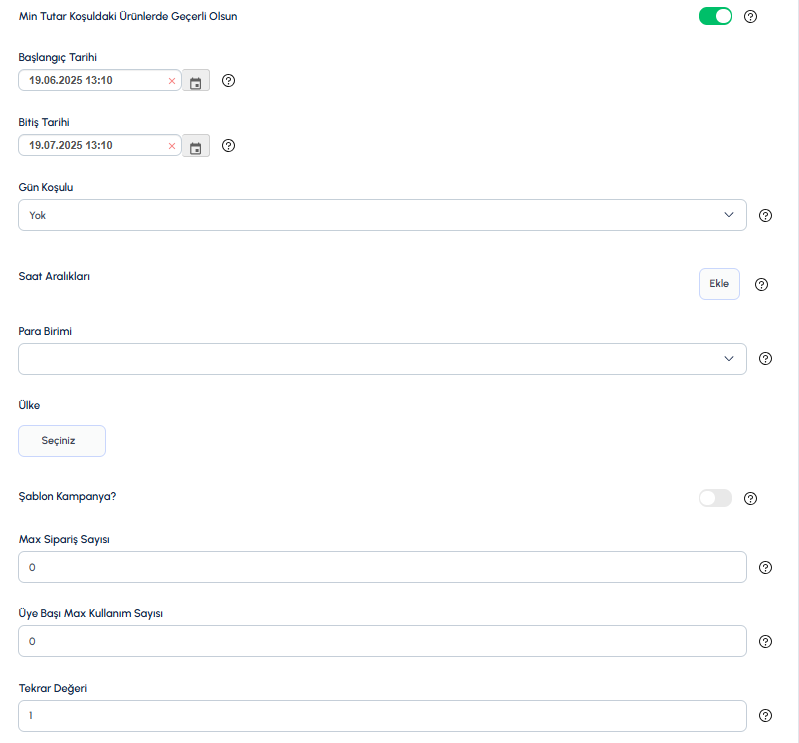Image resolution: width=799 pixels, height=743 pixels.
Task: Show help for Tekrar Değeri field
Action: click(x=765, y=716)
